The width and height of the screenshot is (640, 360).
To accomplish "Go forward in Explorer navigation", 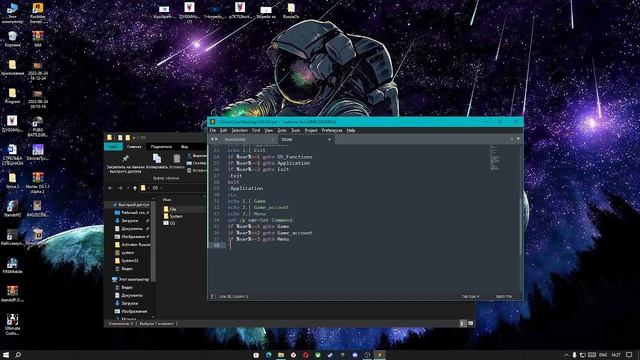I will tap(120, 188).
